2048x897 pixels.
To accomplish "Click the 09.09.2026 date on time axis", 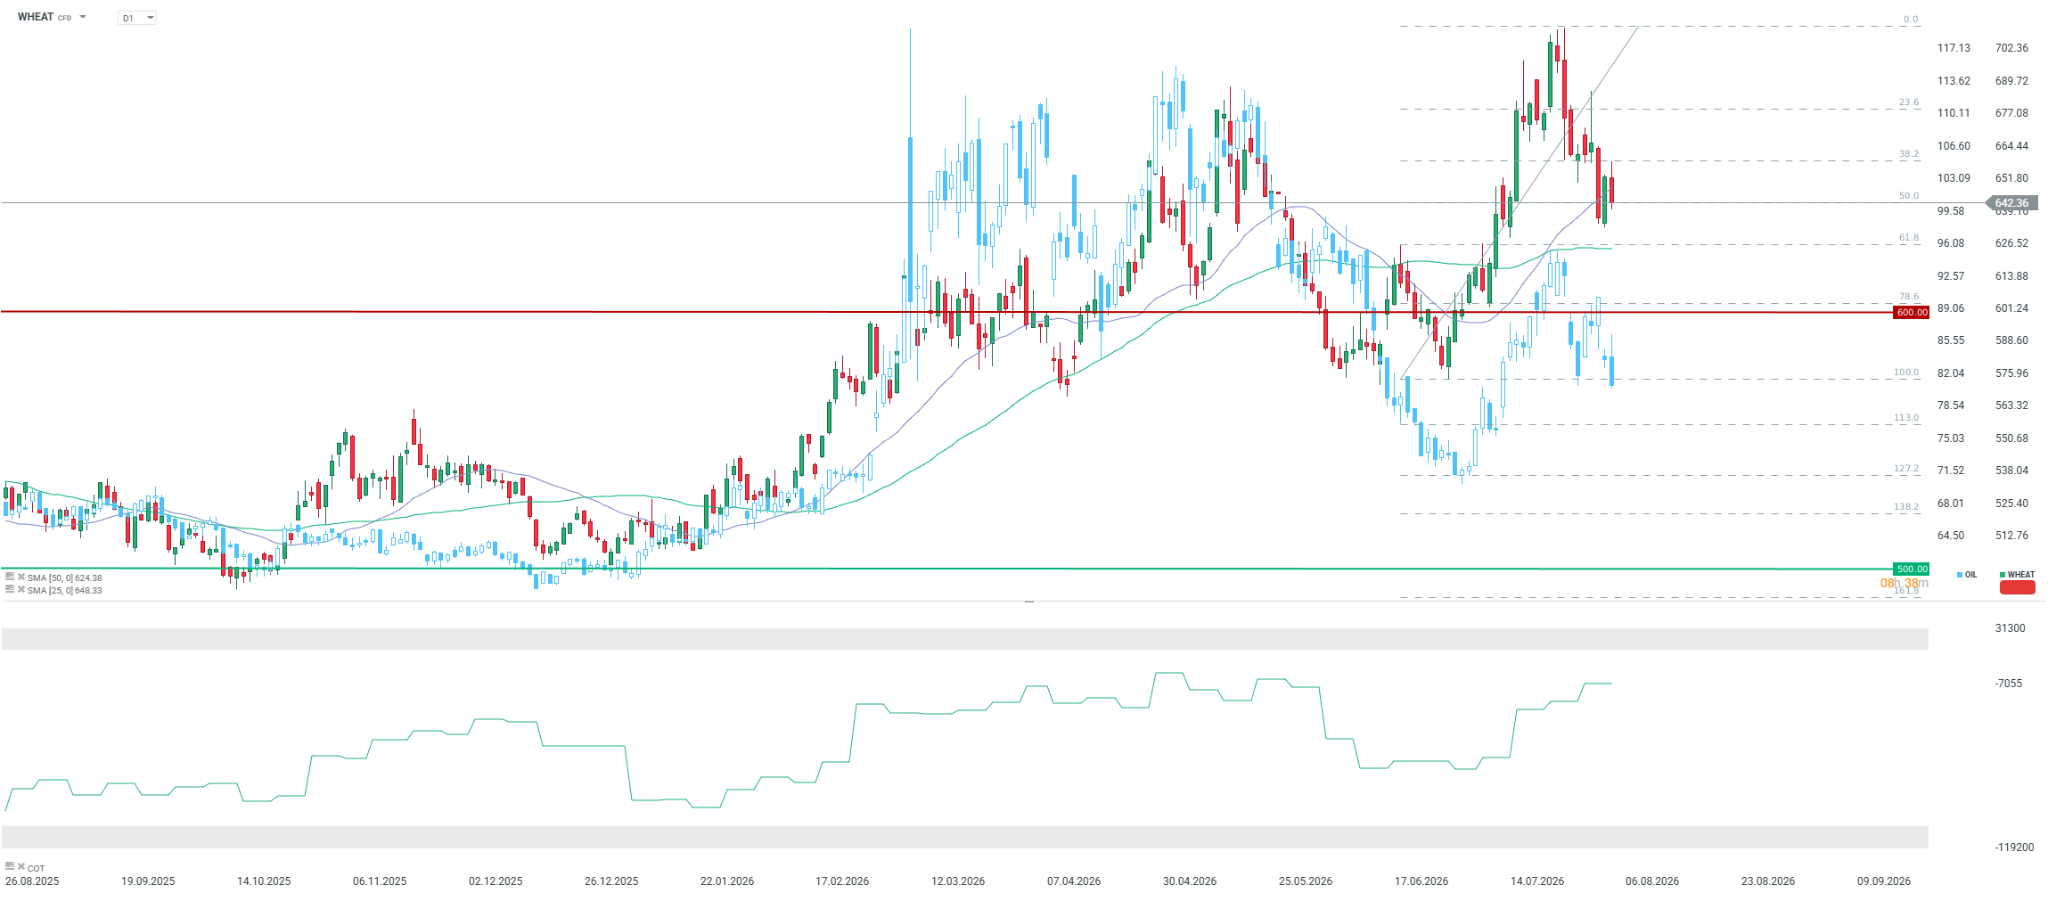I will click(1884, 881).
